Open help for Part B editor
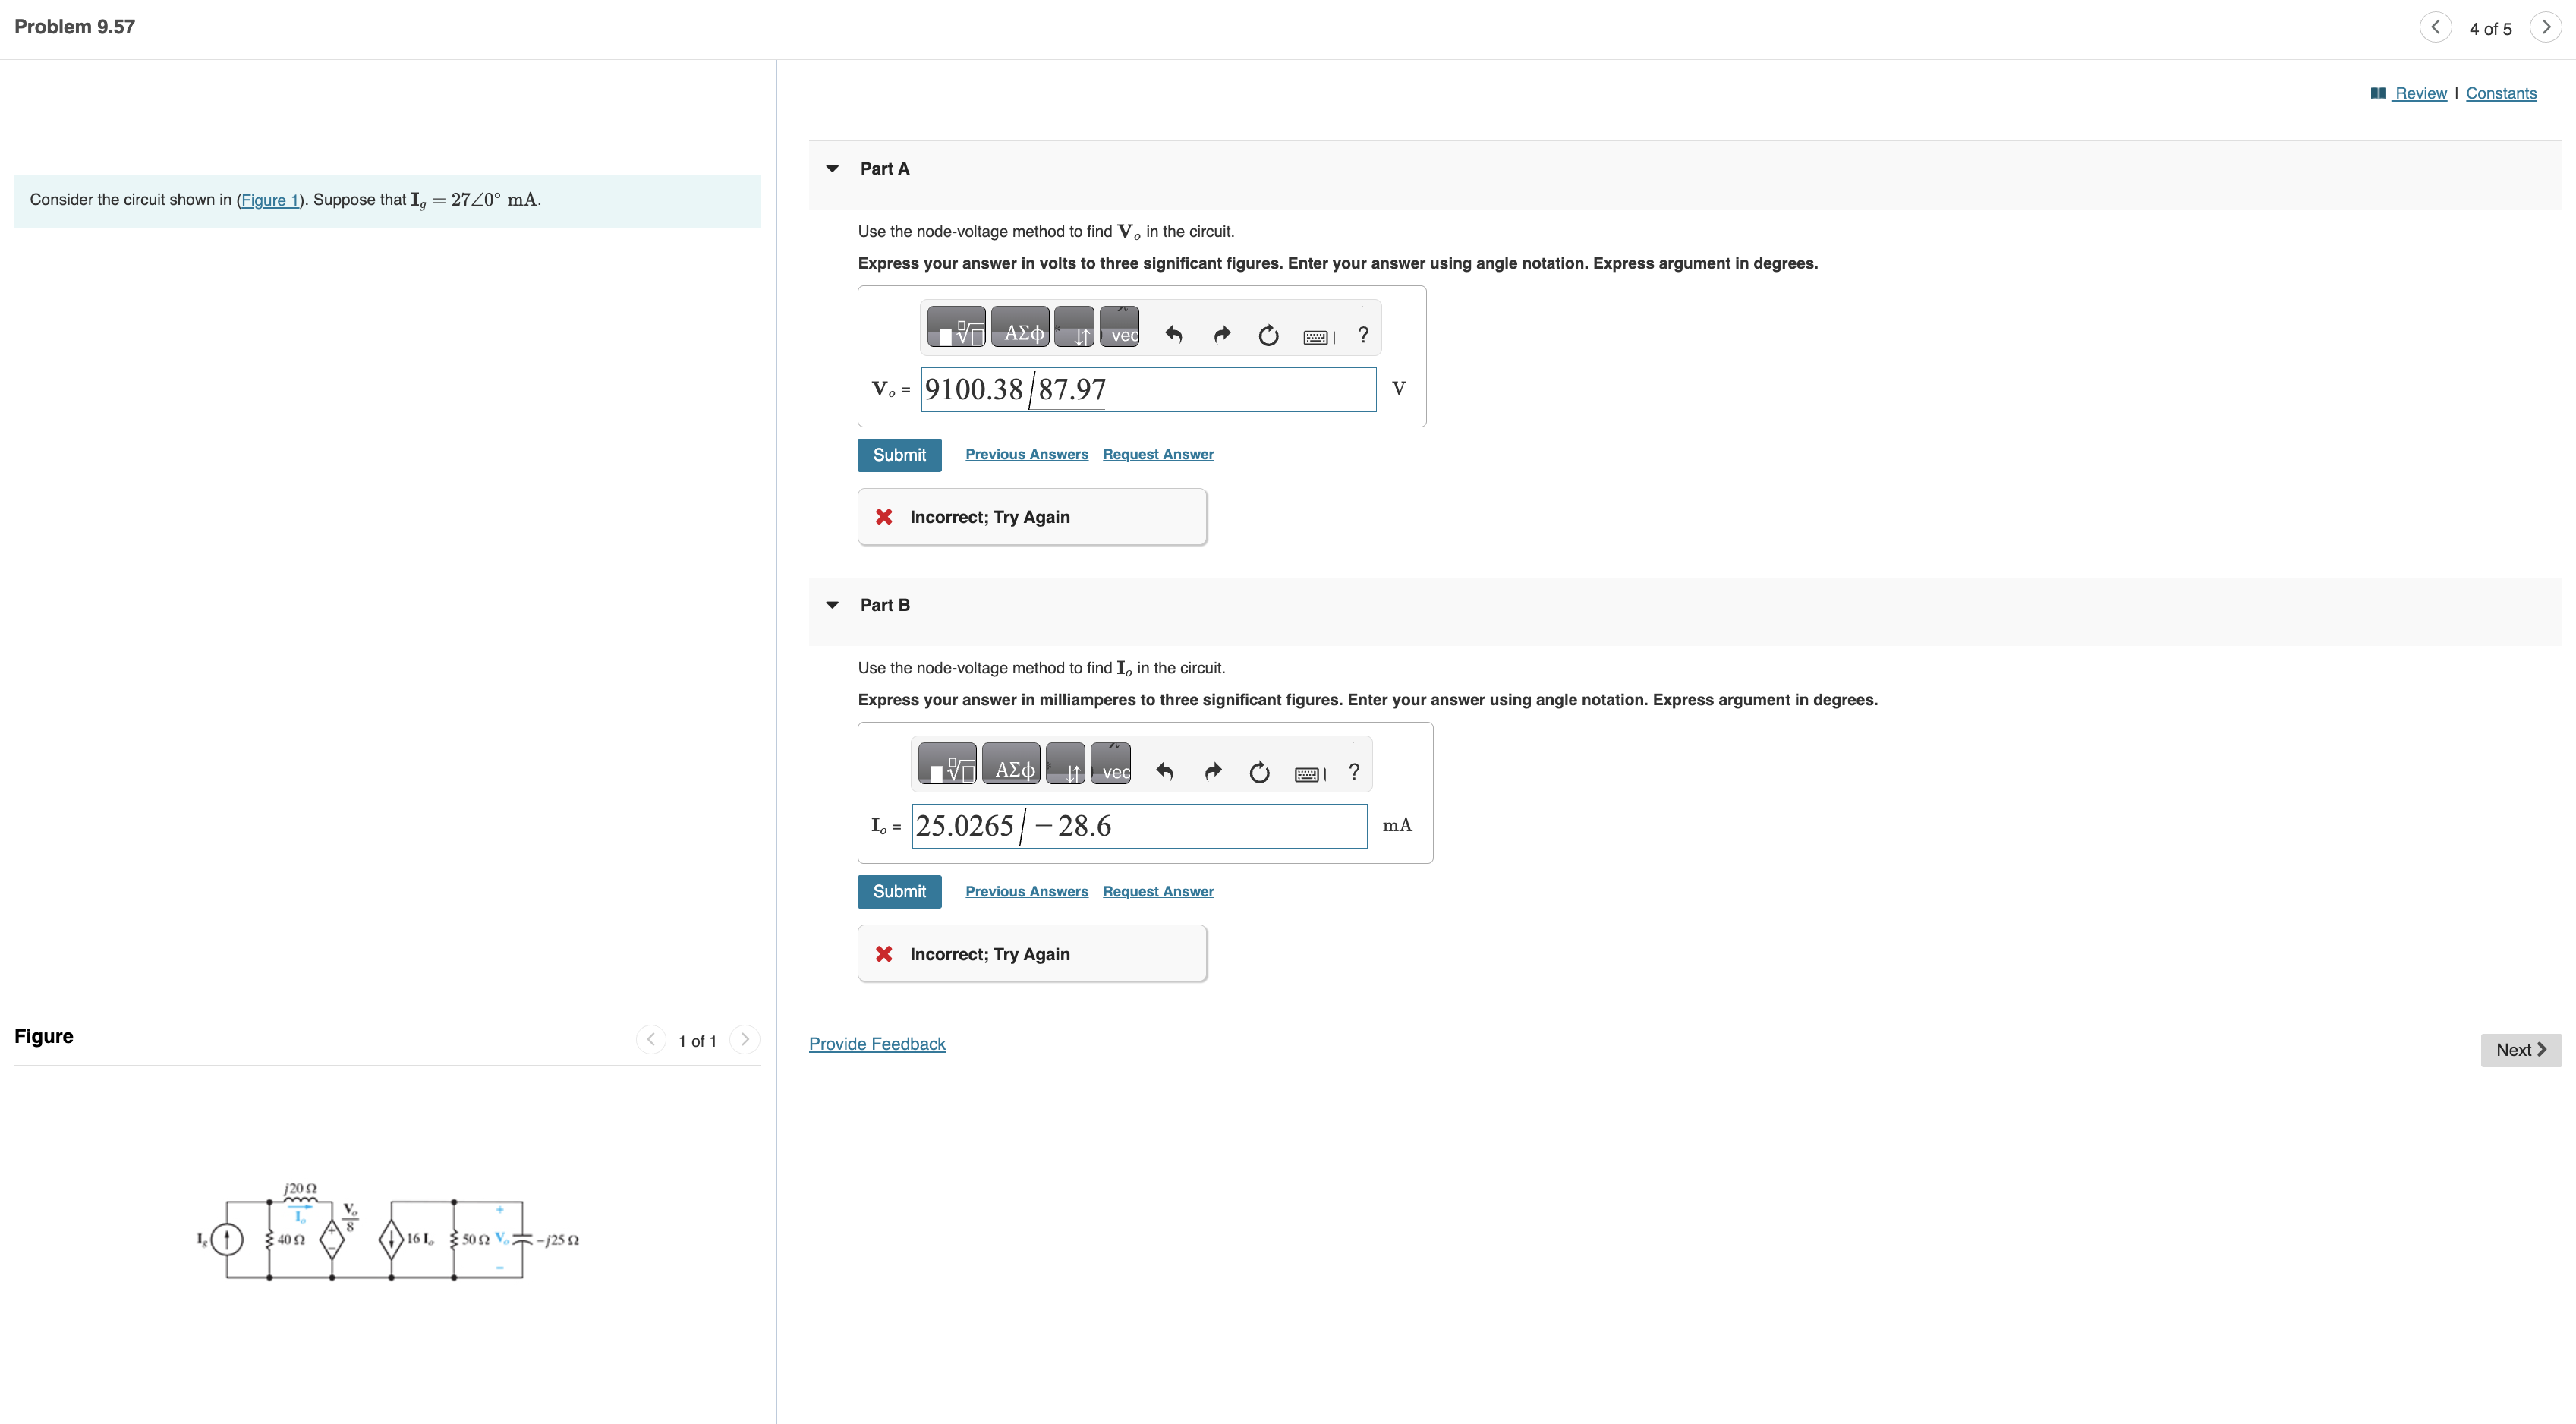The image size is (2576, 1424). [x=1353, y=771]
